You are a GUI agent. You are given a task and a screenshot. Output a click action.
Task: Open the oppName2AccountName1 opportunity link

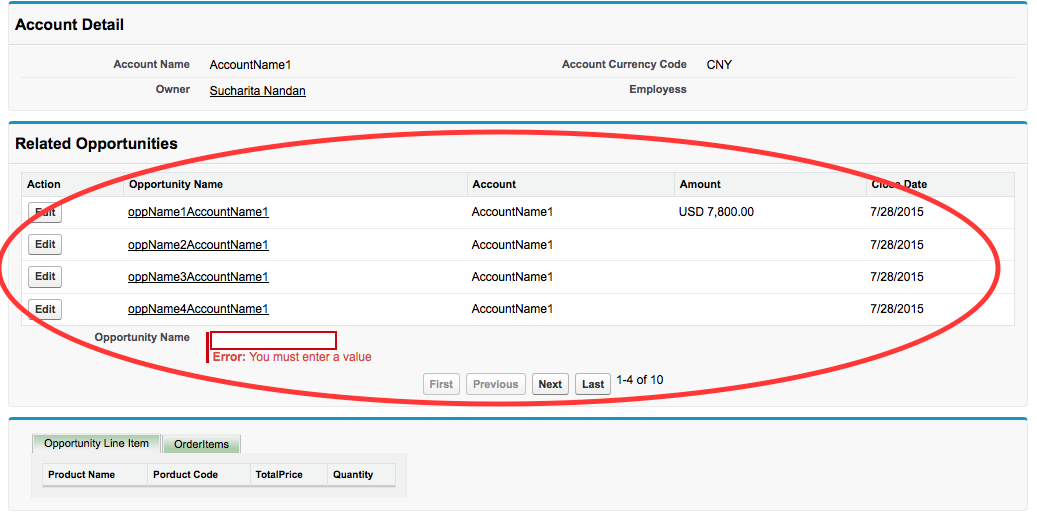[x=198, y=245]
